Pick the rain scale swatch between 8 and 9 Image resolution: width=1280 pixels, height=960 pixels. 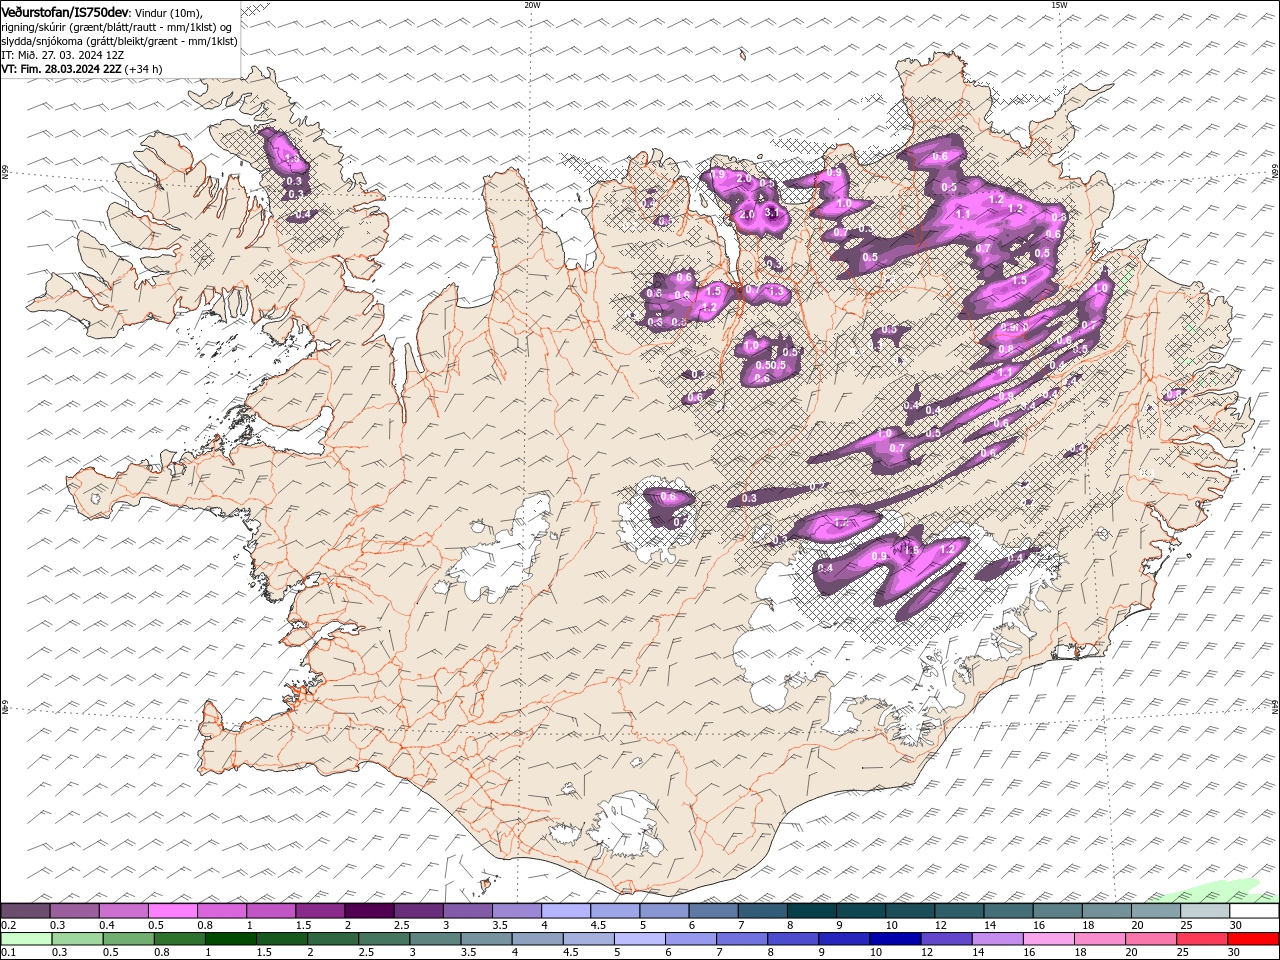pos(793,939)
